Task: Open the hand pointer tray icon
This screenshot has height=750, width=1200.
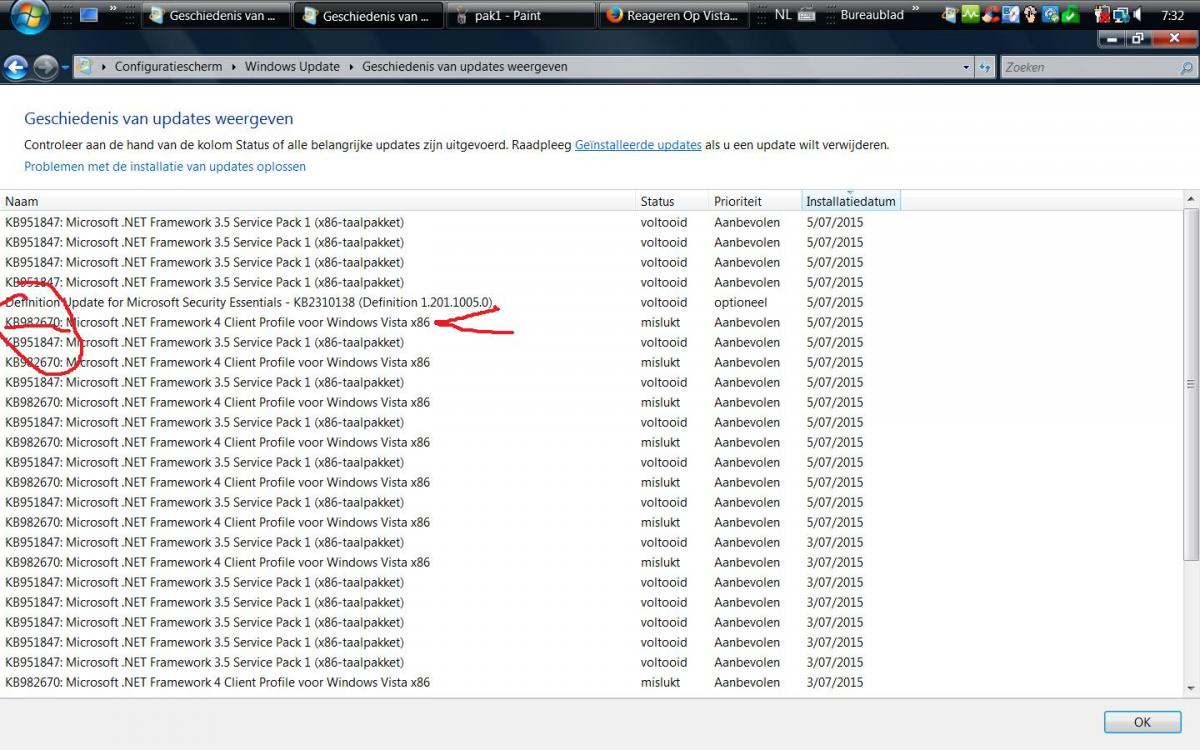Action: [1030, 15]
